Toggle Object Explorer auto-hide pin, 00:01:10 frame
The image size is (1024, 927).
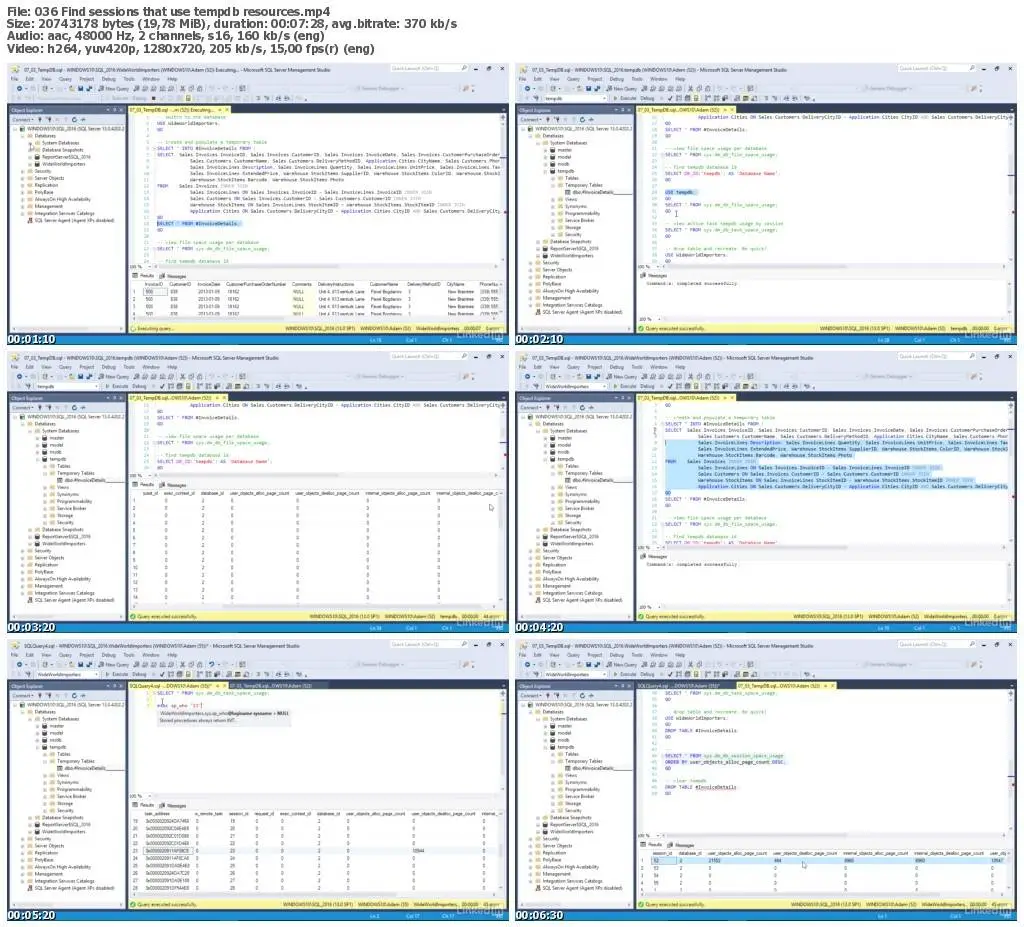click(114, 110)
